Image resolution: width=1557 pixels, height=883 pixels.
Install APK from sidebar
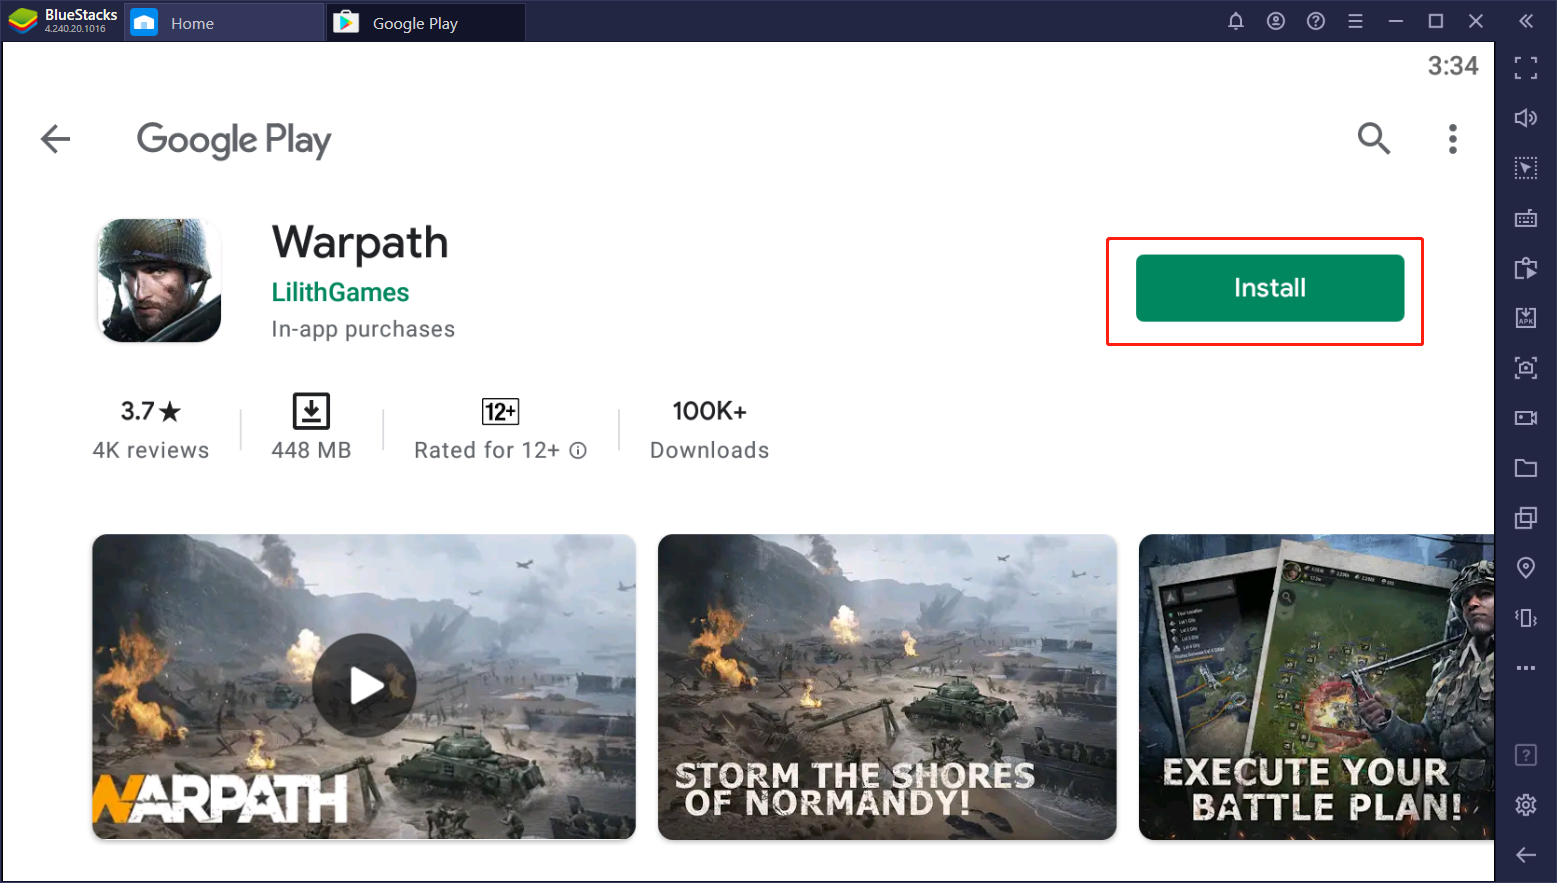1526,318
